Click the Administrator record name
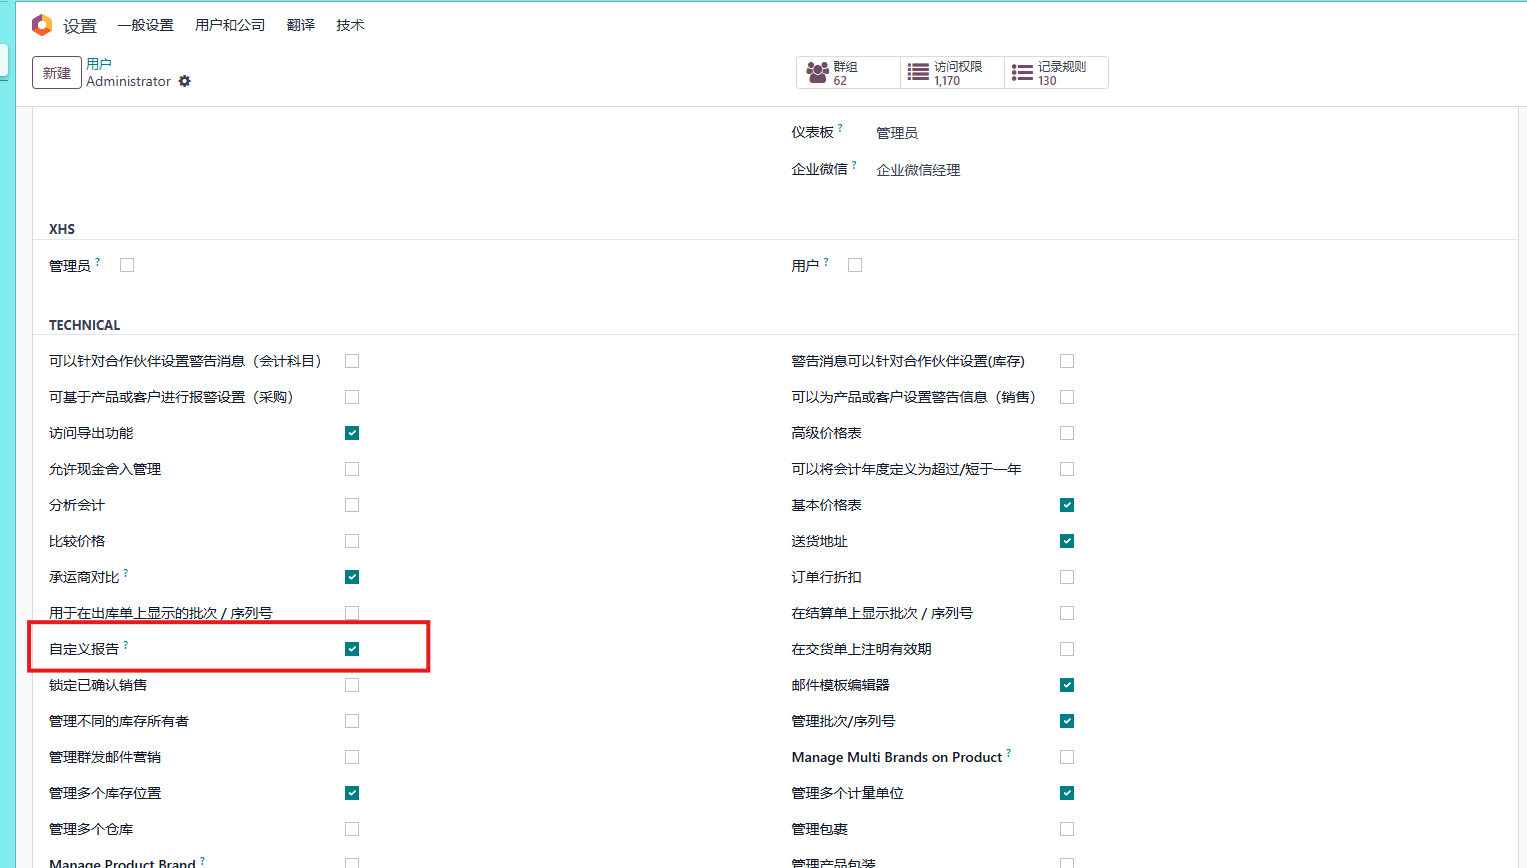Viewport: 1527px width, 868px height. click(x=129, y=82)
